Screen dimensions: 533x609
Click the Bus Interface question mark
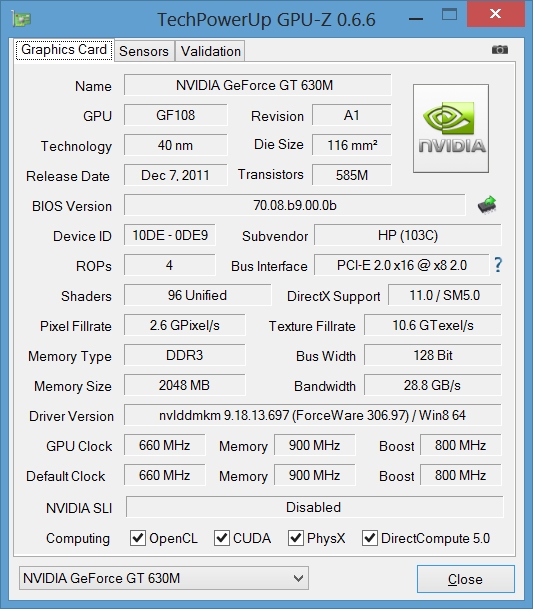[x=498, y=265]
